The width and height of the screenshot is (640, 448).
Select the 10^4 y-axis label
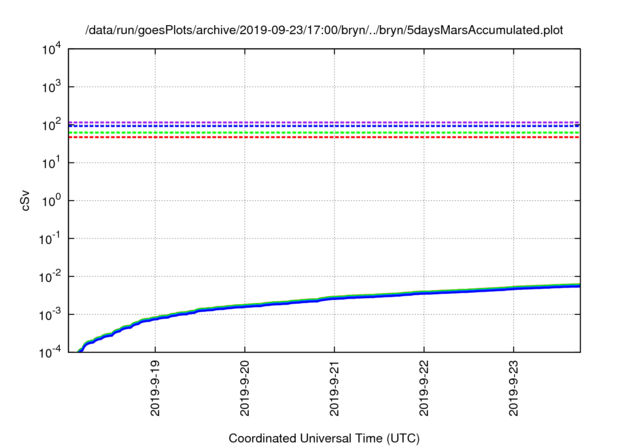pyautogui.click(x=51, y=50)
